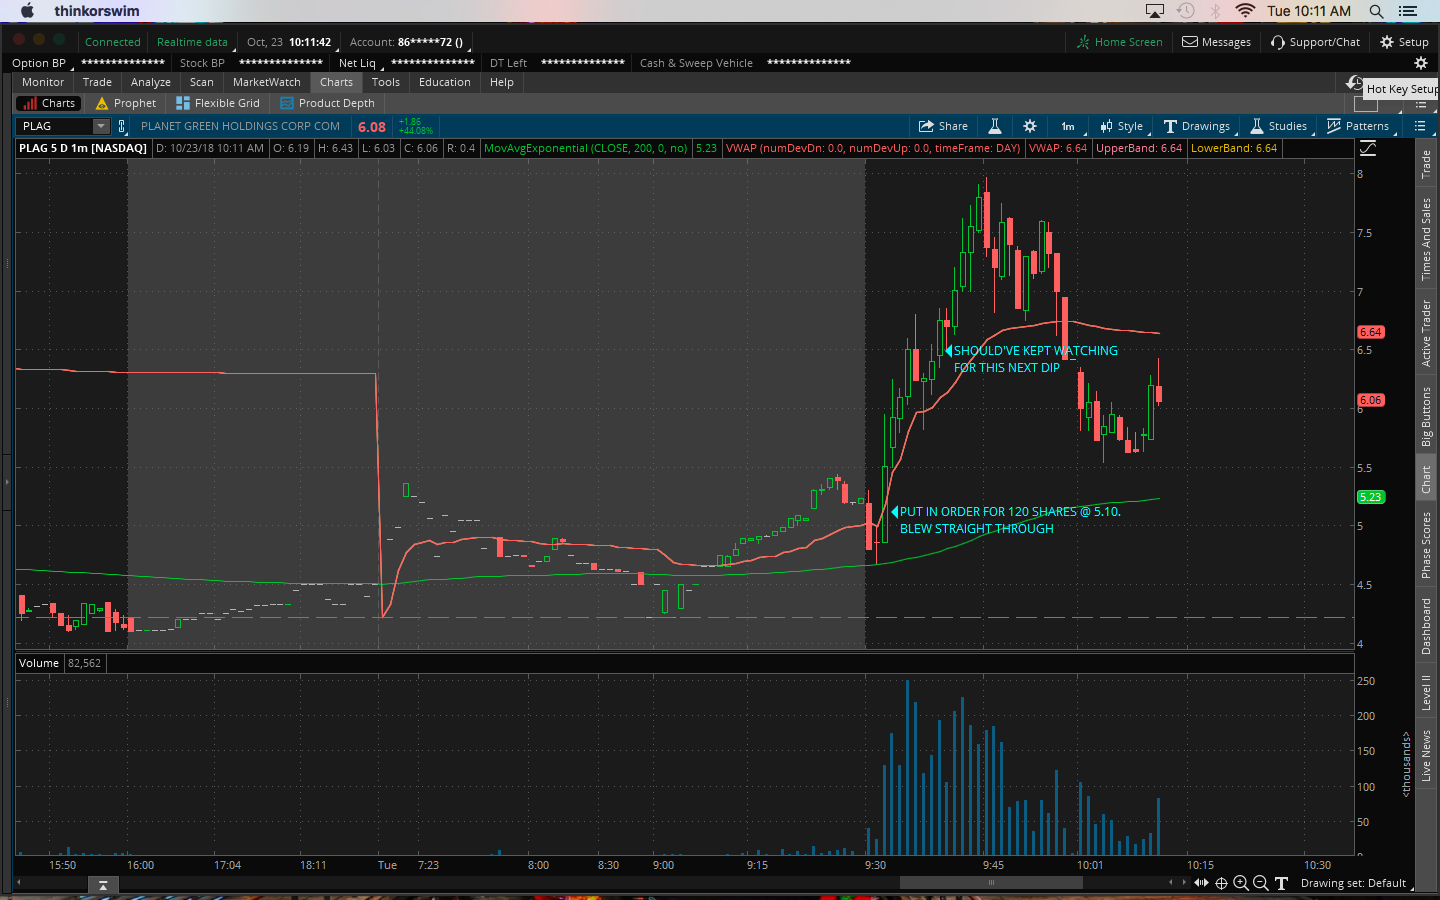Viewport: 1440px width, 900px height.
Task: Click the expand-horizontally arrows icon at chart bottom
Action: [x=1202, y=883]
